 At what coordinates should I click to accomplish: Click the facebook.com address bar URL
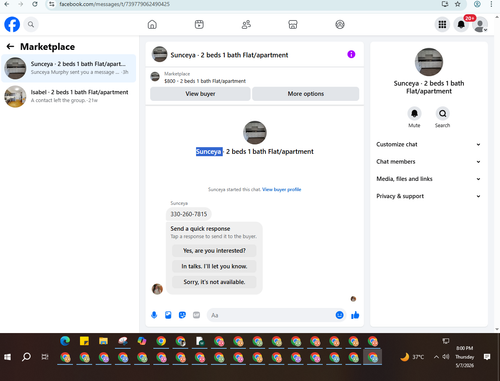(114, 4)
